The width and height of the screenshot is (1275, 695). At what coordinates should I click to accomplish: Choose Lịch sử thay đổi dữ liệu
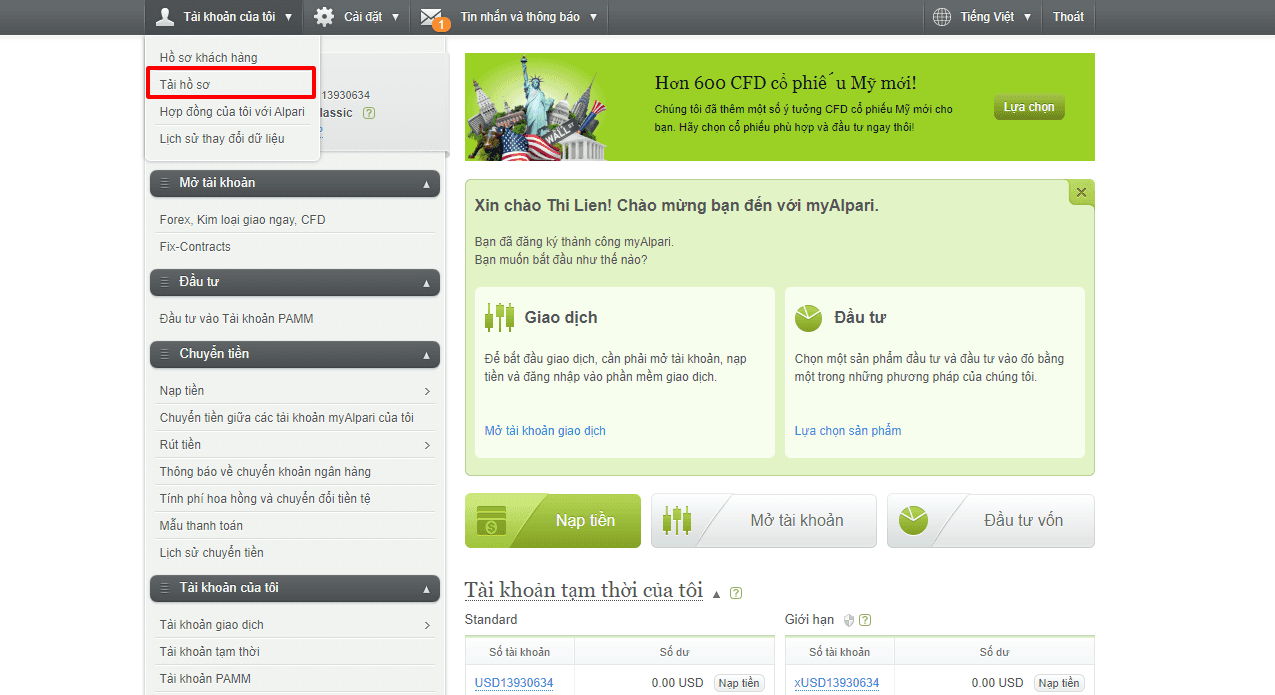pos(222,138)
